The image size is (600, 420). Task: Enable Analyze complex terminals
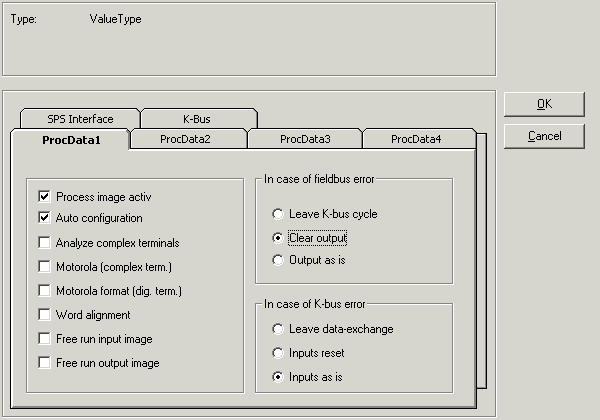44,243
